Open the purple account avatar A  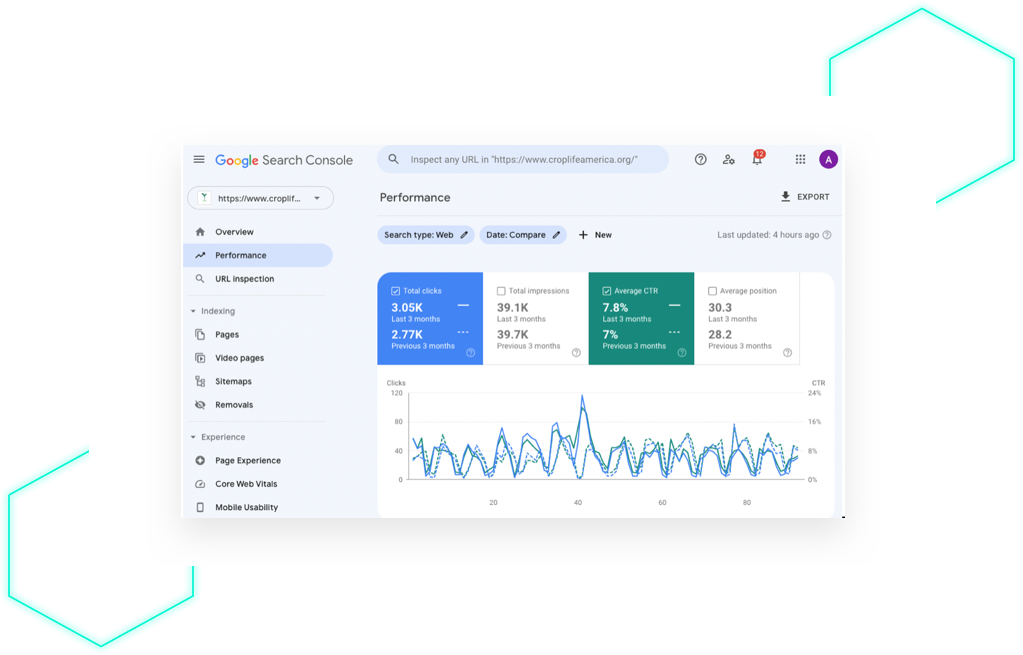828,159
